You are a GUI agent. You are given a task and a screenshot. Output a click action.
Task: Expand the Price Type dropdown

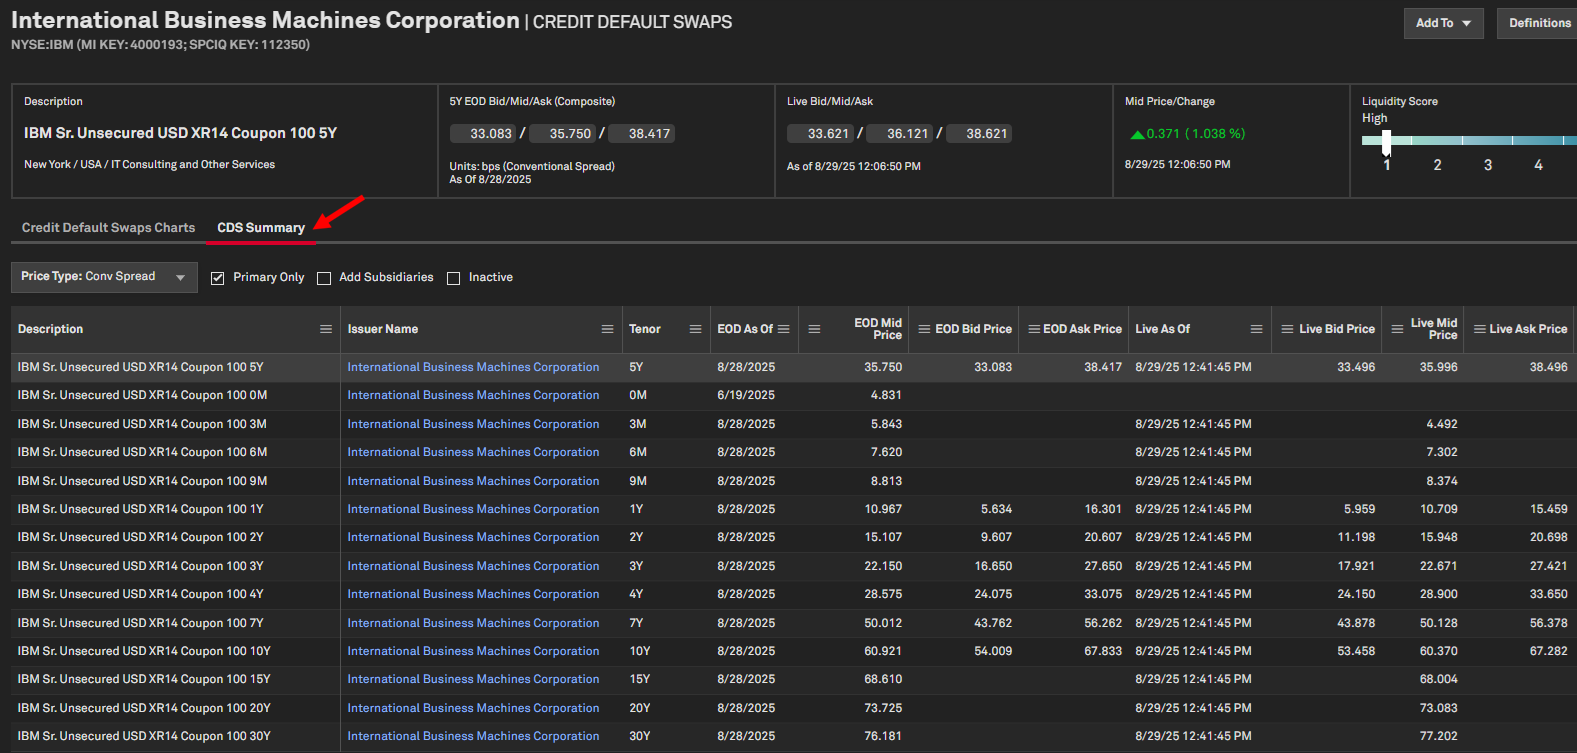point(103,277)
